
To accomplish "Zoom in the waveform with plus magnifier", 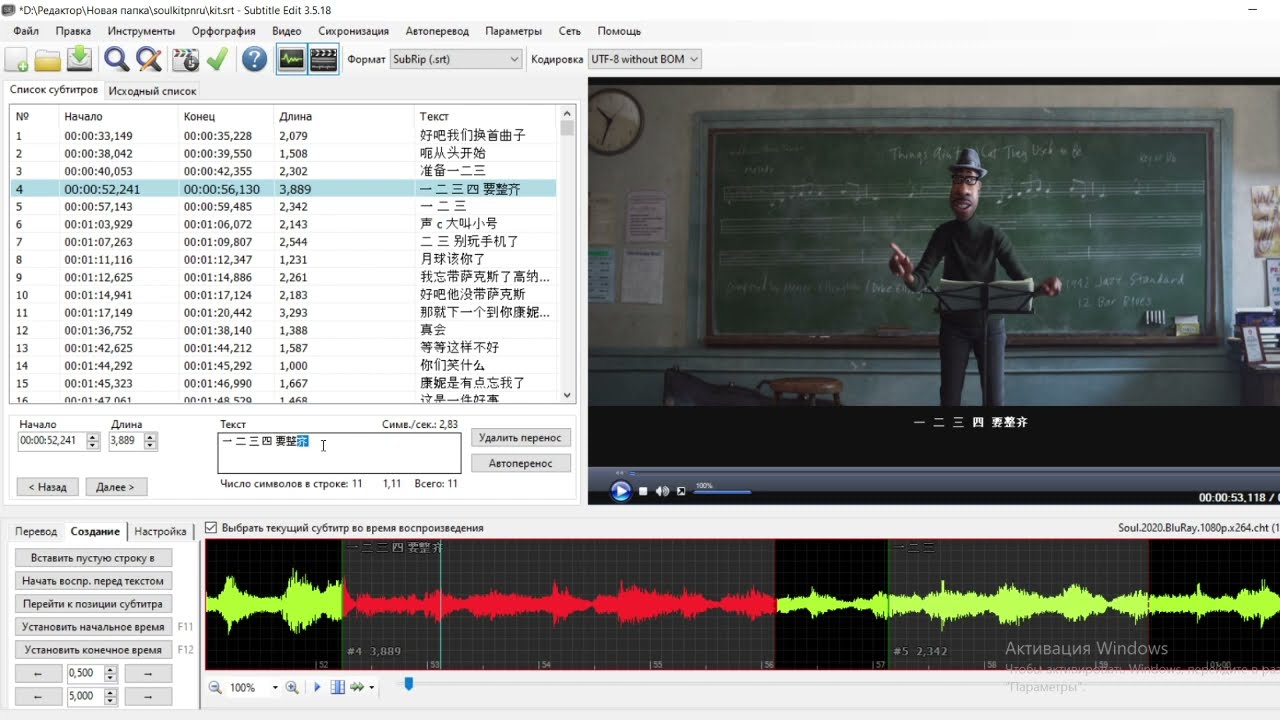I will [x=292, y=687].
